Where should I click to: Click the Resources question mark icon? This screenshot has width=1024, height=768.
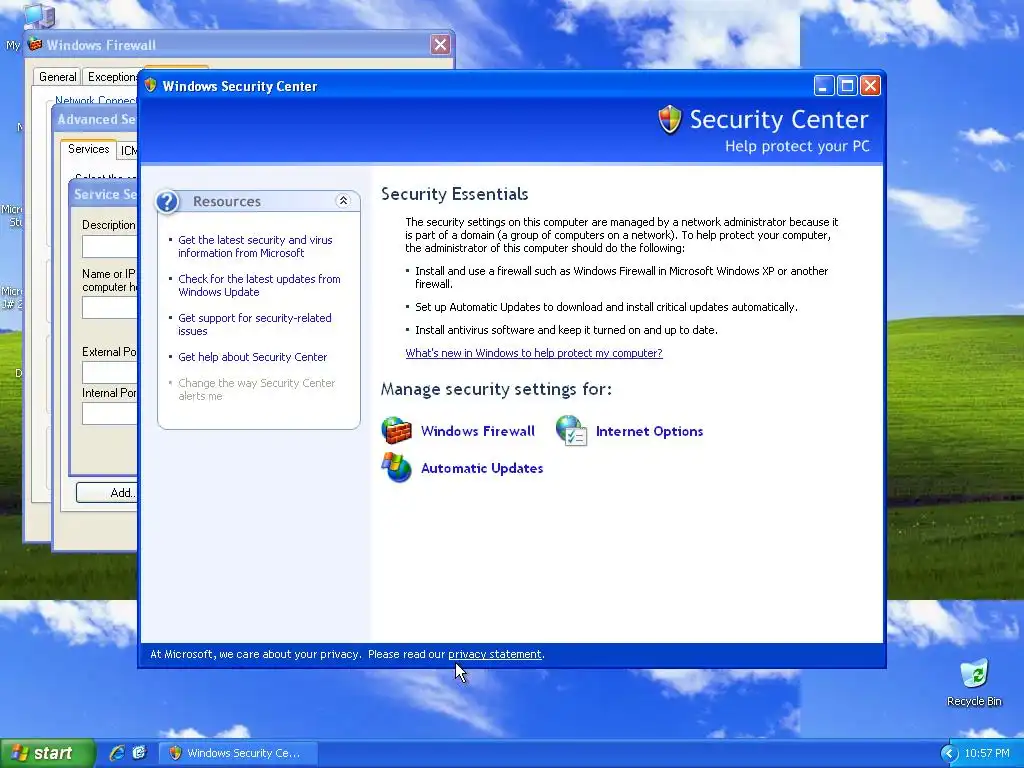[167, 201]
